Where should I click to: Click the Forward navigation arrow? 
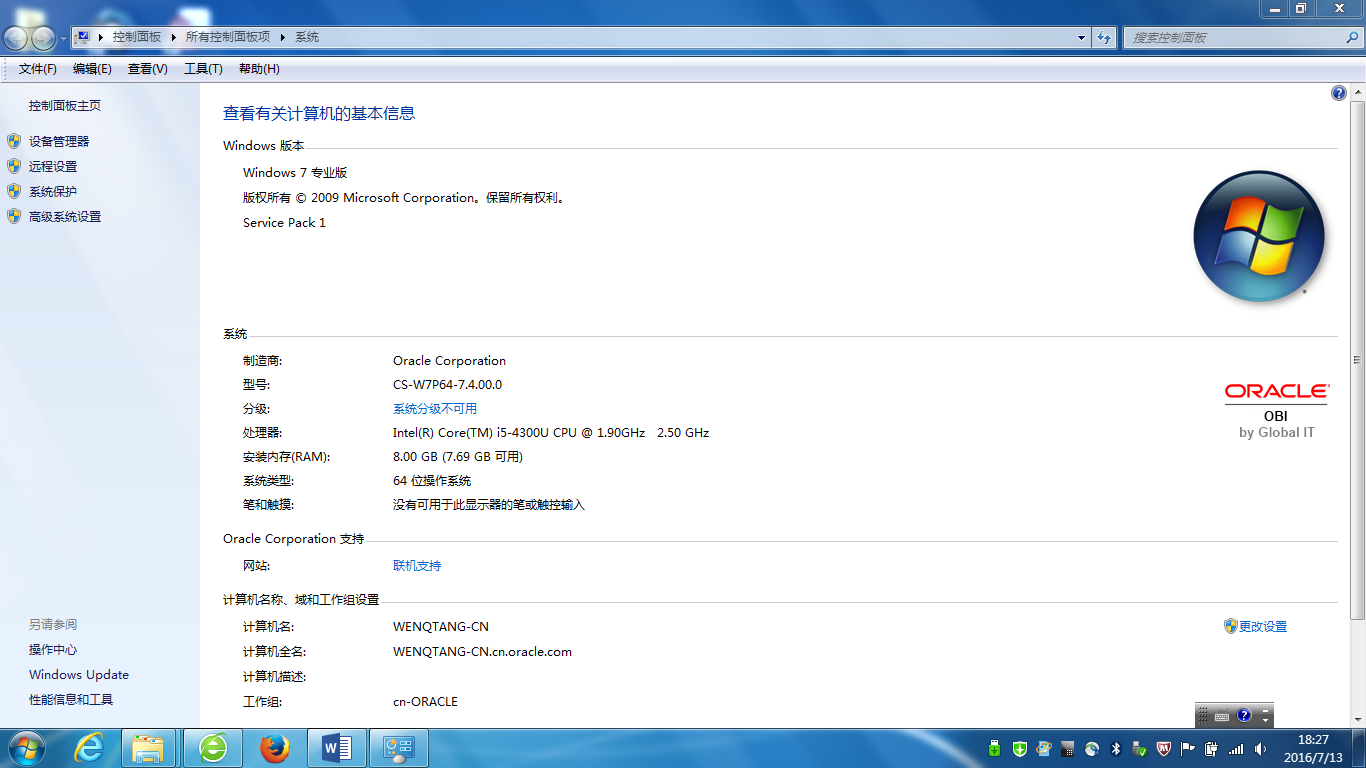pyautogui.click(x=43, y=38)
